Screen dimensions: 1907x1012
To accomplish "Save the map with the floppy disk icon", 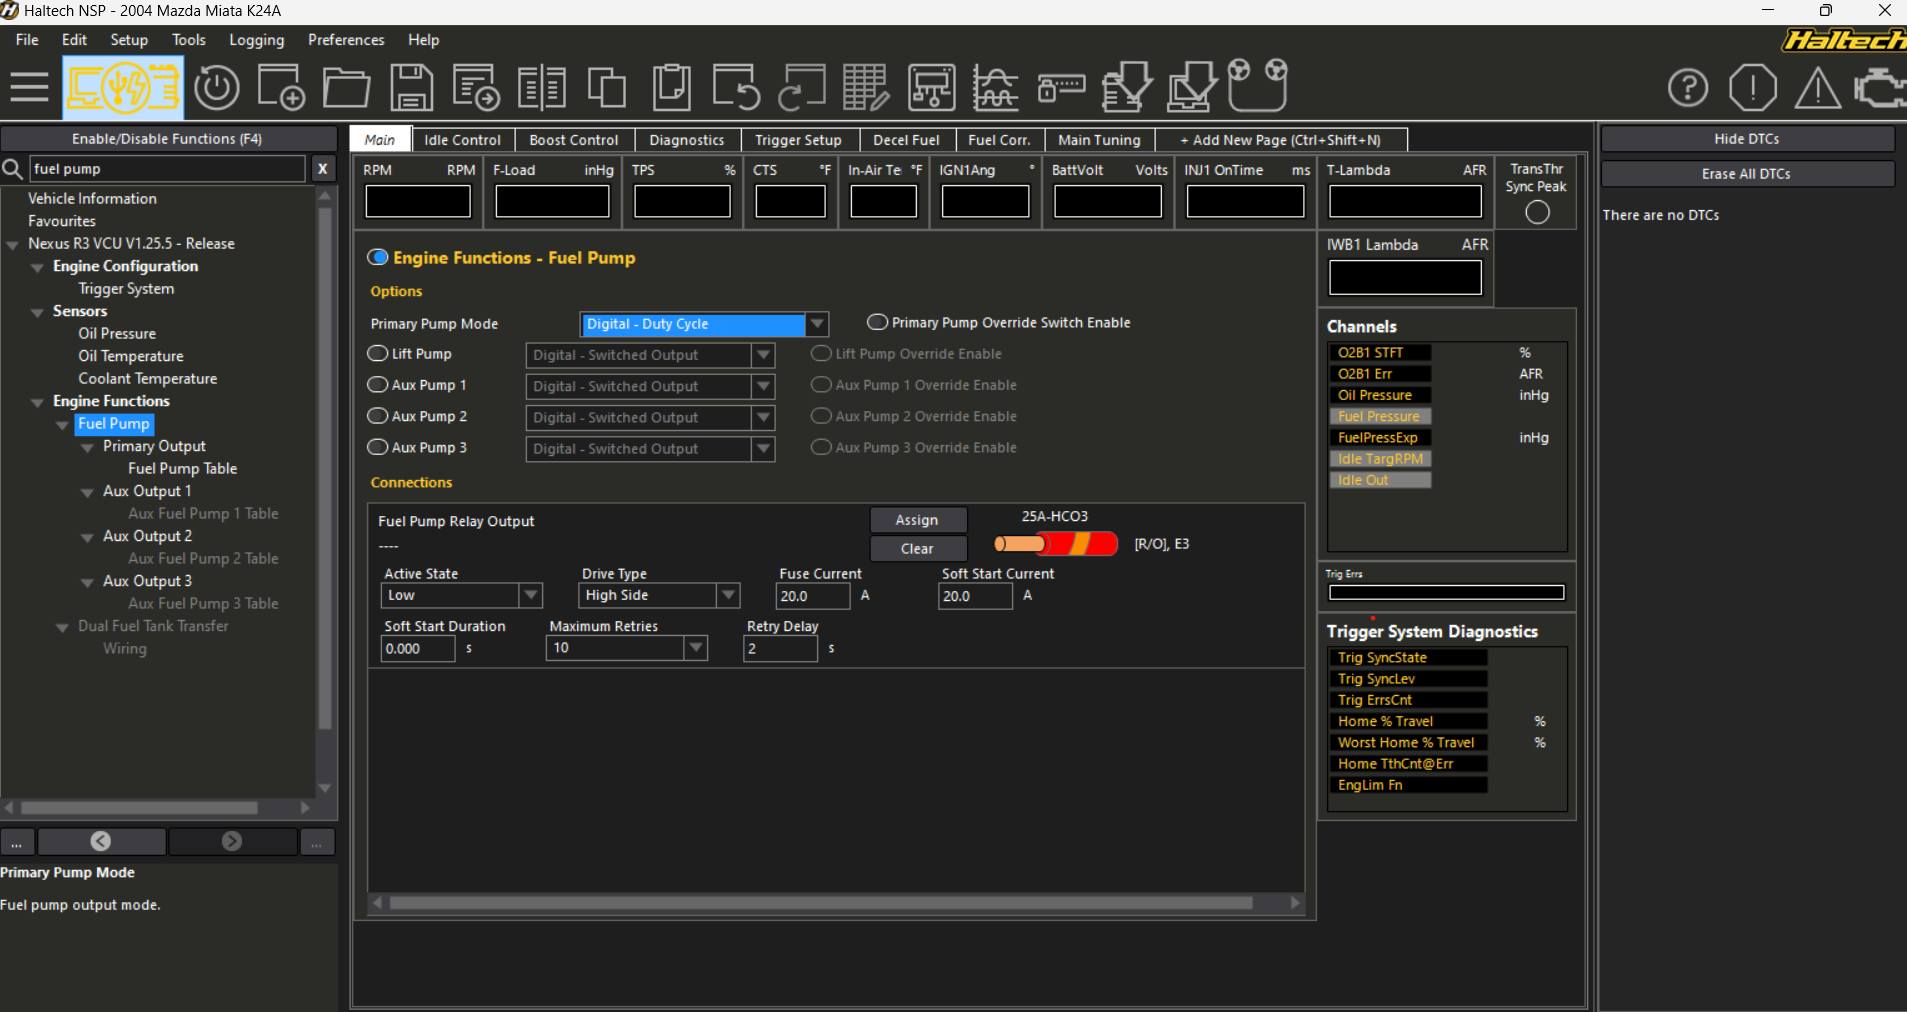I will [411, 88].
